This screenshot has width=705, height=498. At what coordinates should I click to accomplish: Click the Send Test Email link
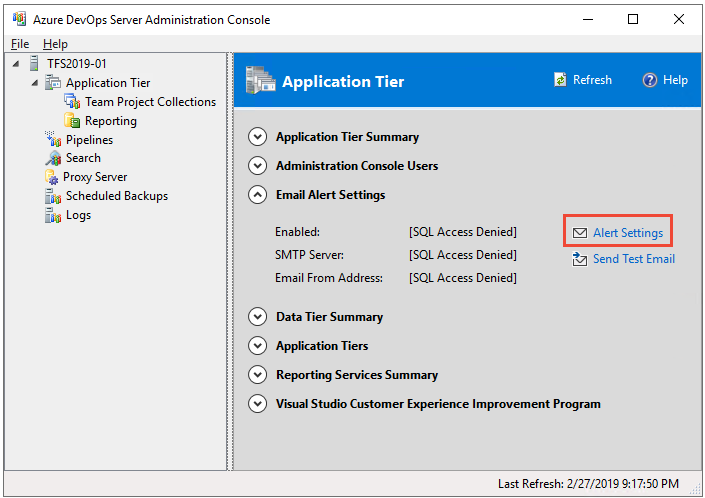pos(634,259)
